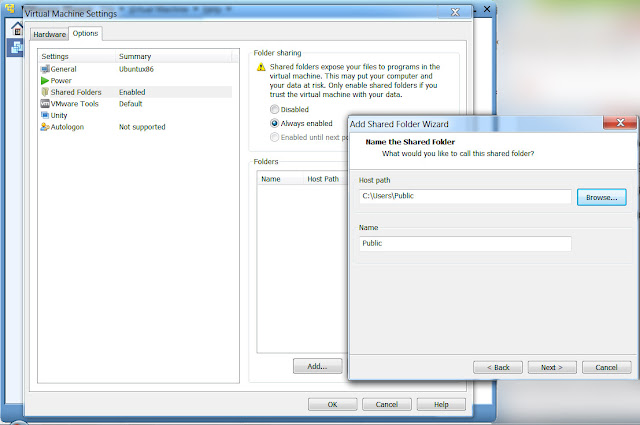Click the green Power arrow icon
The image size is (640, 425).
click(x=45, y=81)
